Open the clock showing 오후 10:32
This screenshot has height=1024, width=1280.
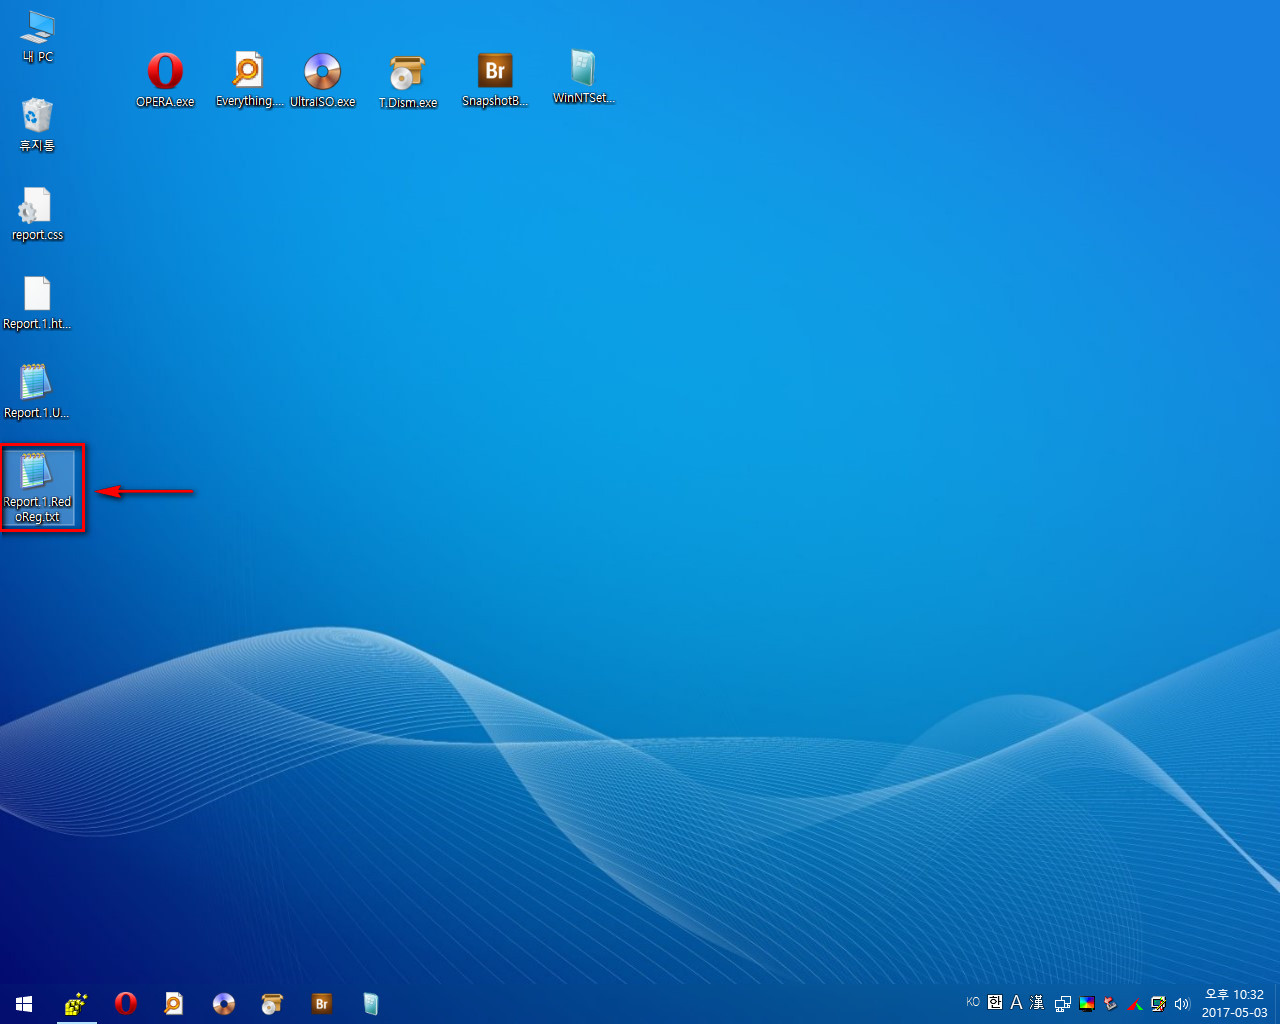1234,1003
